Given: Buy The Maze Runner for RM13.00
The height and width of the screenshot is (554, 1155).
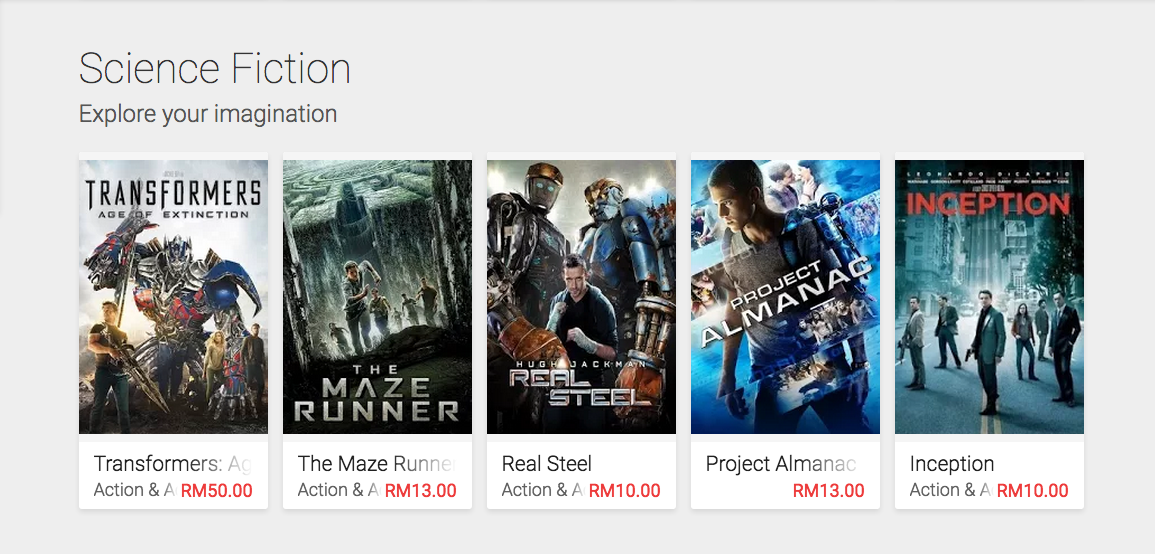Looking at the screenshot, I should click(x=421, y=491).
